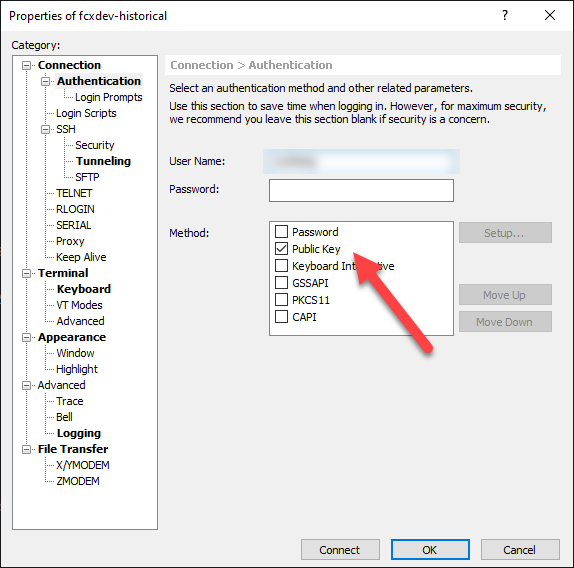Close the Properties dialog window
The image size is (574, 568).
(x=550, y=15)
